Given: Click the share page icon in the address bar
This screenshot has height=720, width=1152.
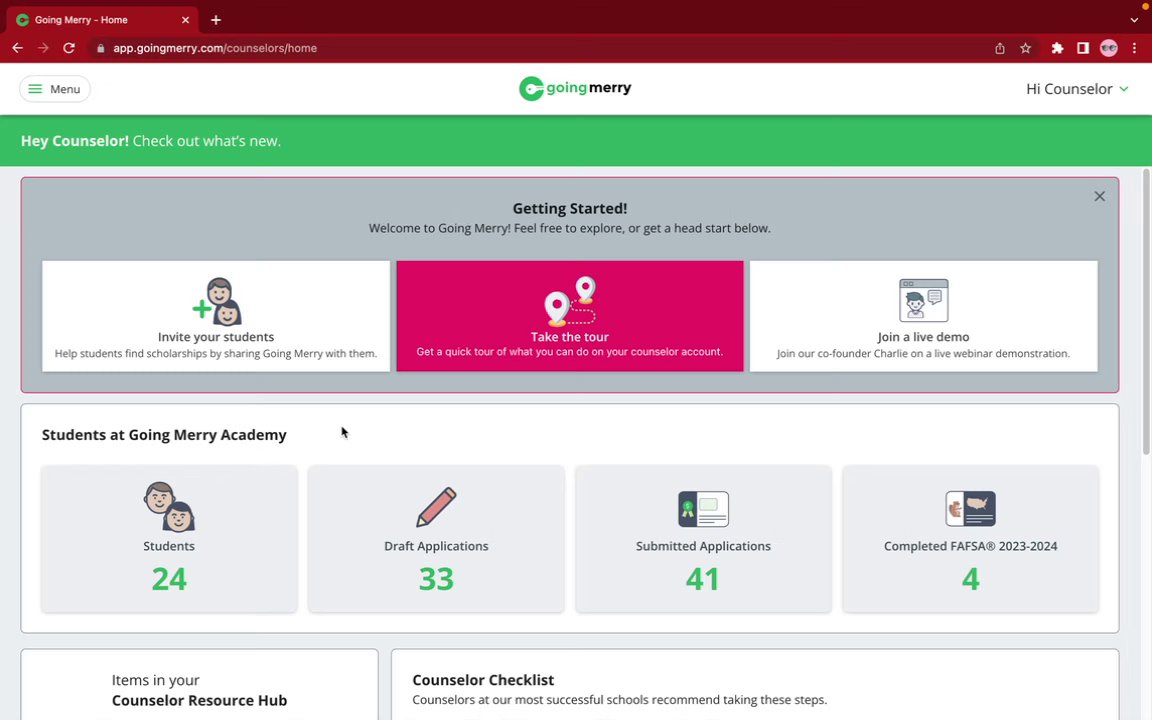Looking at the screenshot, I should tap(1000, 48).
